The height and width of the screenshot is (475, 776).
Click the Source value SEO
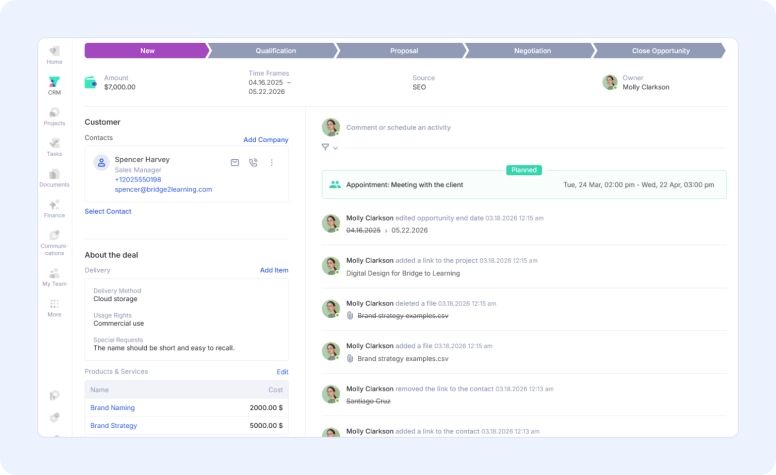[x=419, y=87]
